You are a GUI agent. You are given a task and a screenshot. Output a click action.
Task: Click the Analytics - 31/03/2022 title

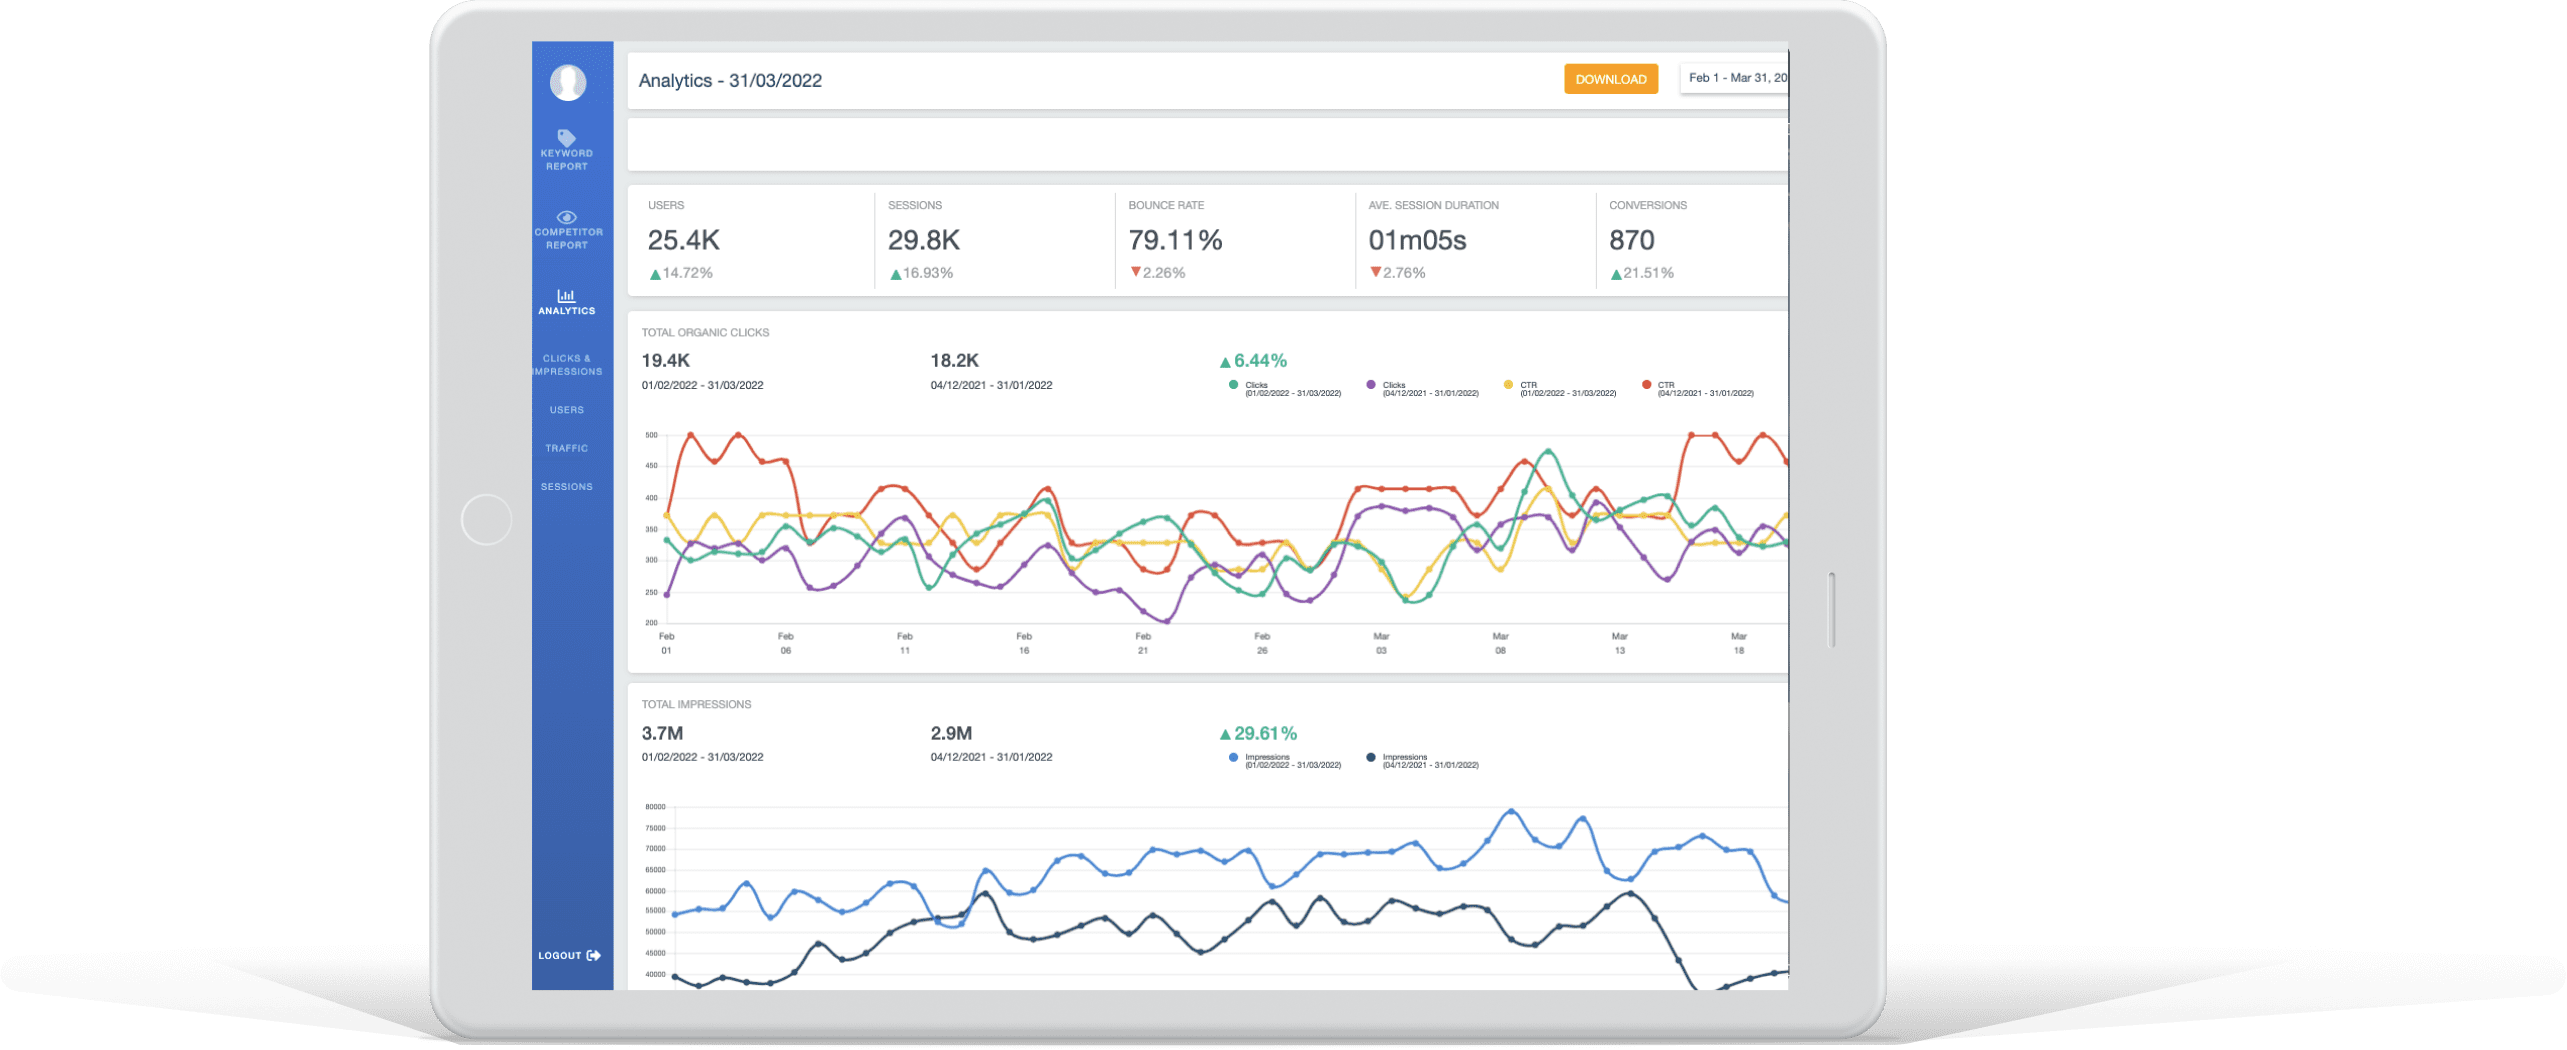coord(730,81)
